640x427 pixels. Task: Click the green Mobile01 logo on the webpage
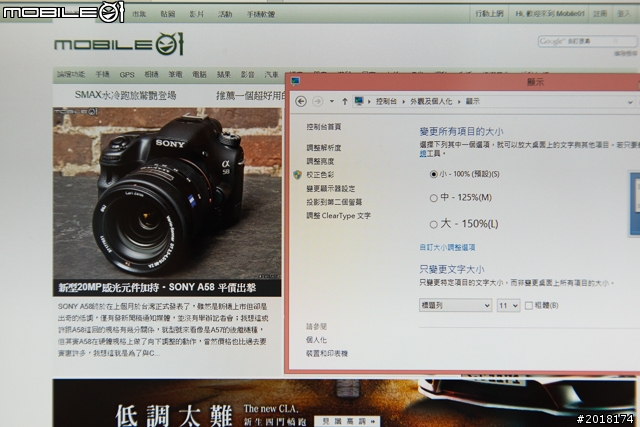[x=119, y=44]
